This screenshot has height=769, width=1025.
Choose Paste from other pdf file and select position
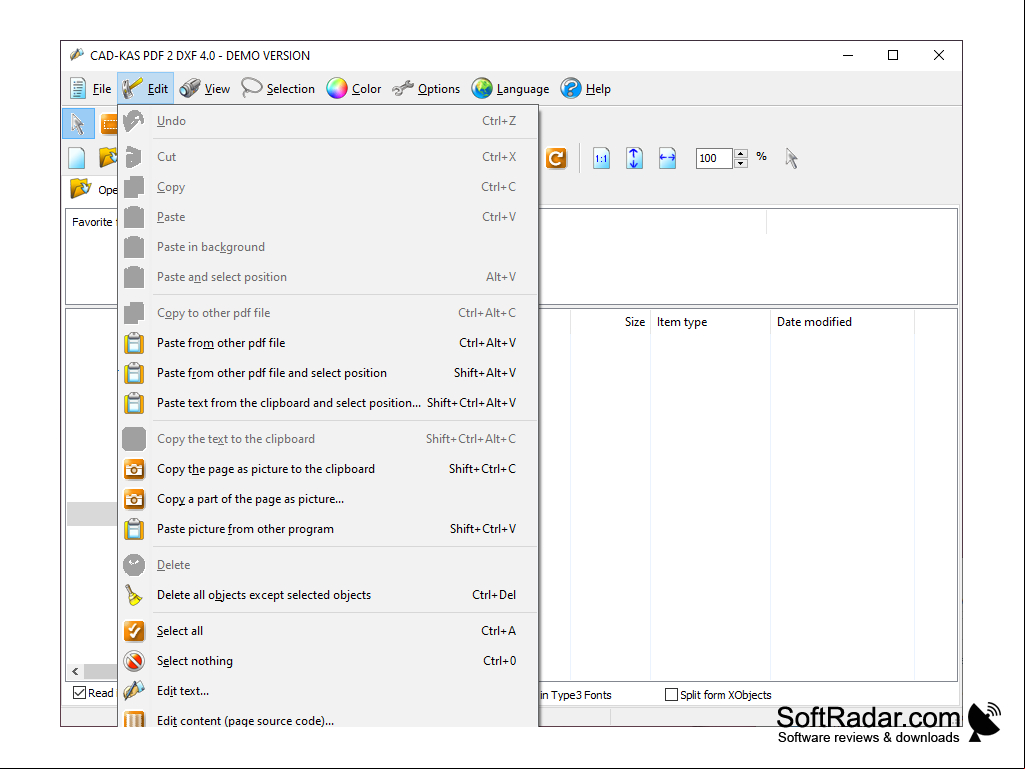(x=329, y=373)
